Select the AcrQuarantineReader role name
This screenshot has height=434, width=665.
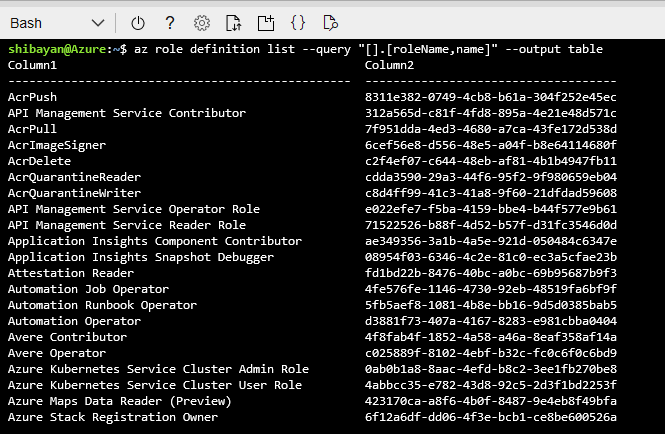(74, 177)
